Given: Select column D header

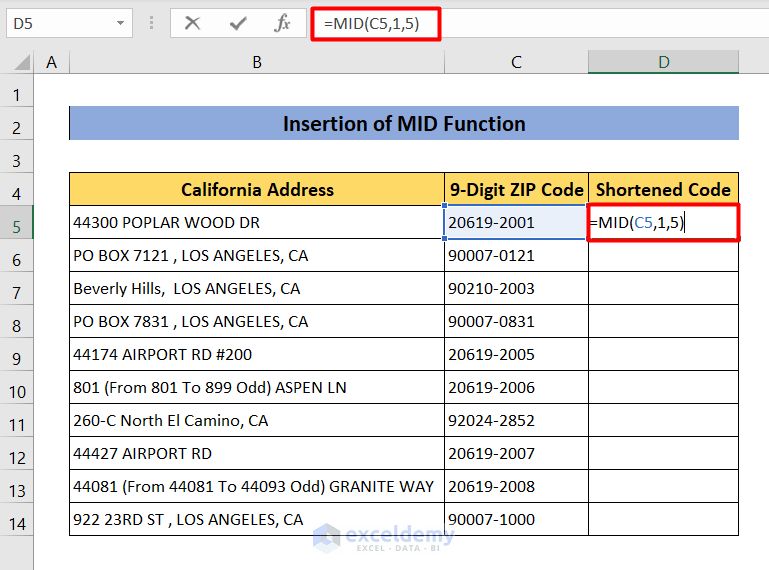Looking at the screenshot, I should (x=664, y=62).
